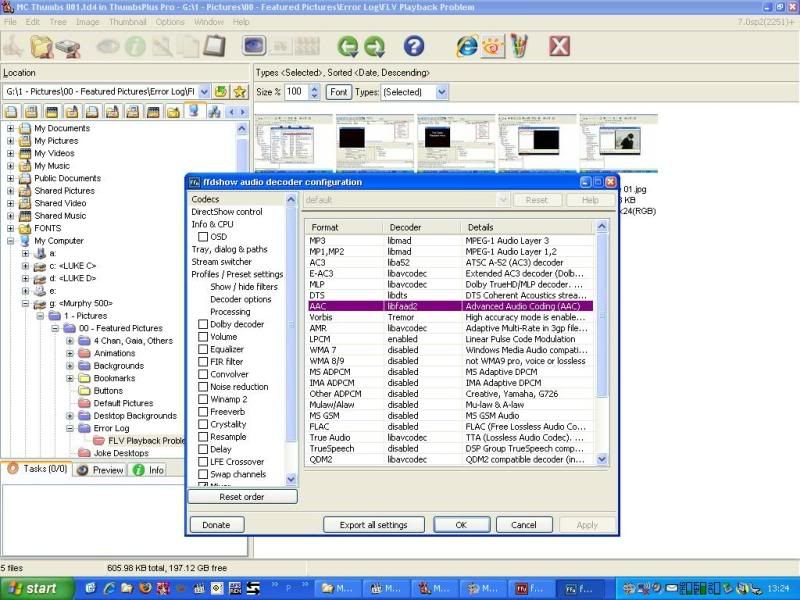800x600 pixels.
Task: Enable the FIR filter checkbox
Action: (x=203, y=362)
